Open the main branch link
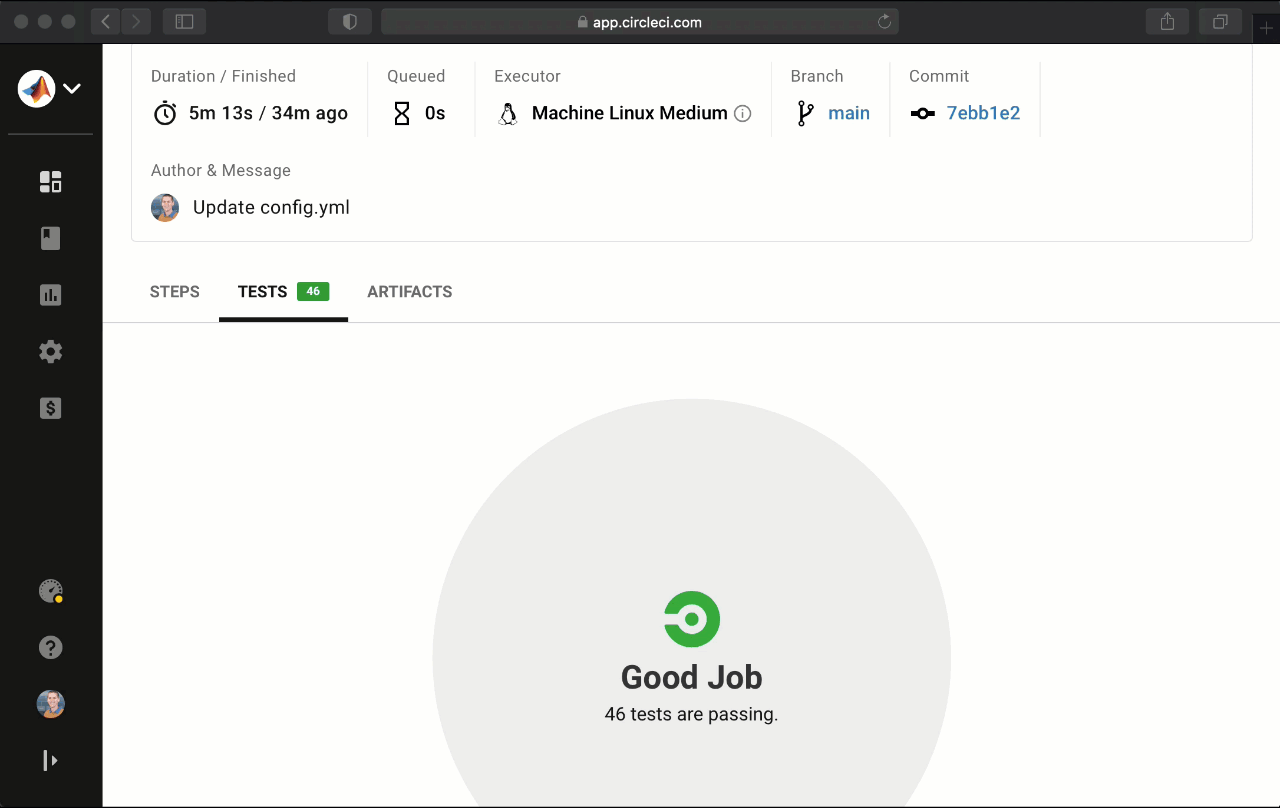The height and width of the screenshot is (808, 1280). [x=848, y=113]
